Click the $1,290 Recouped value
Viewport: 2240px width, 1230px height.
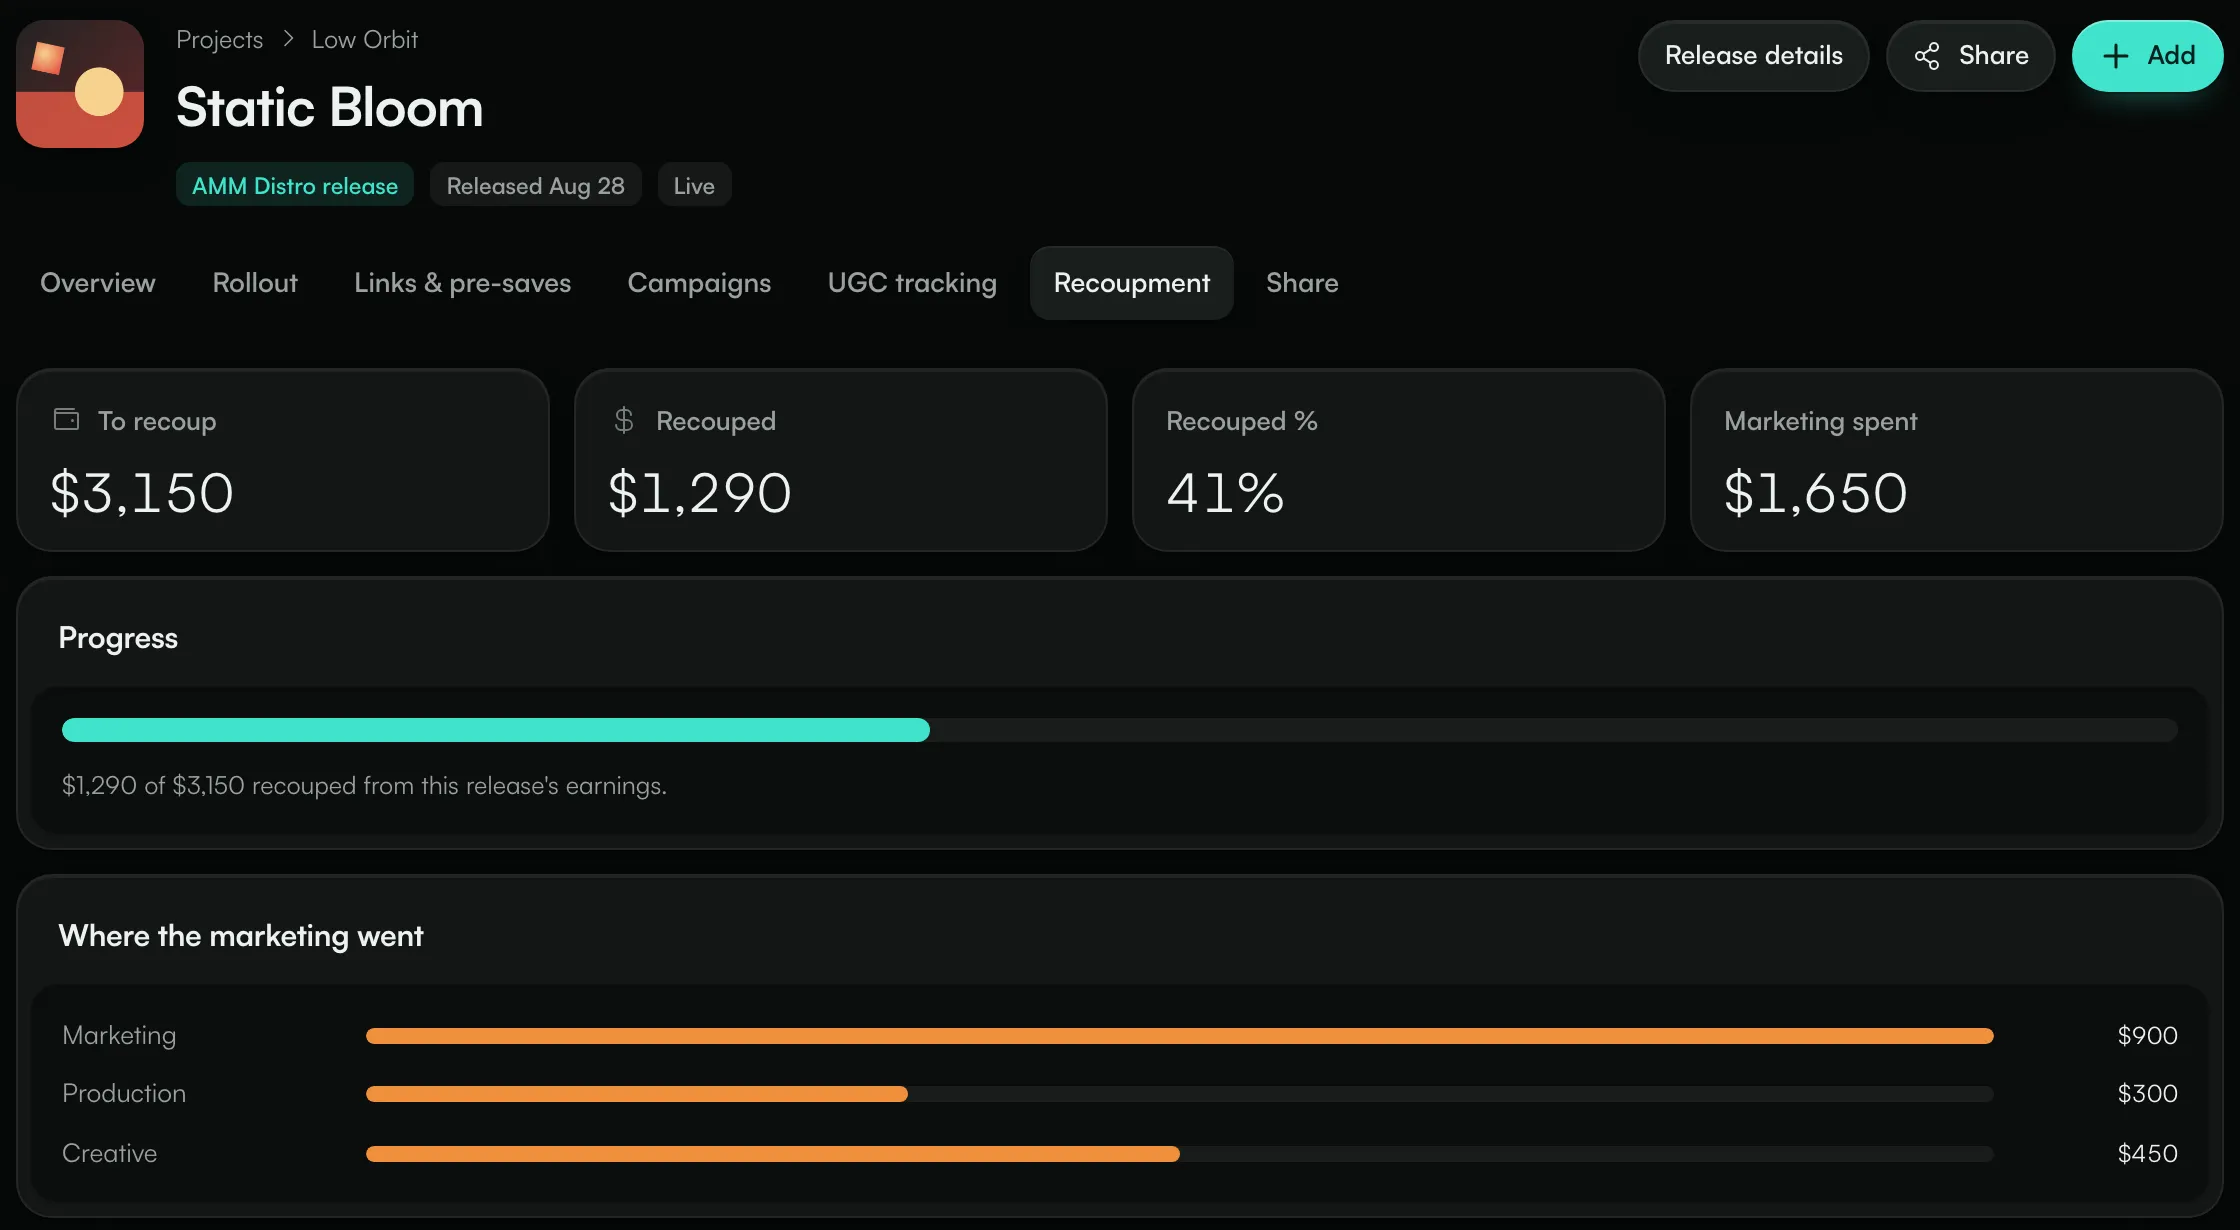point(700,493)
